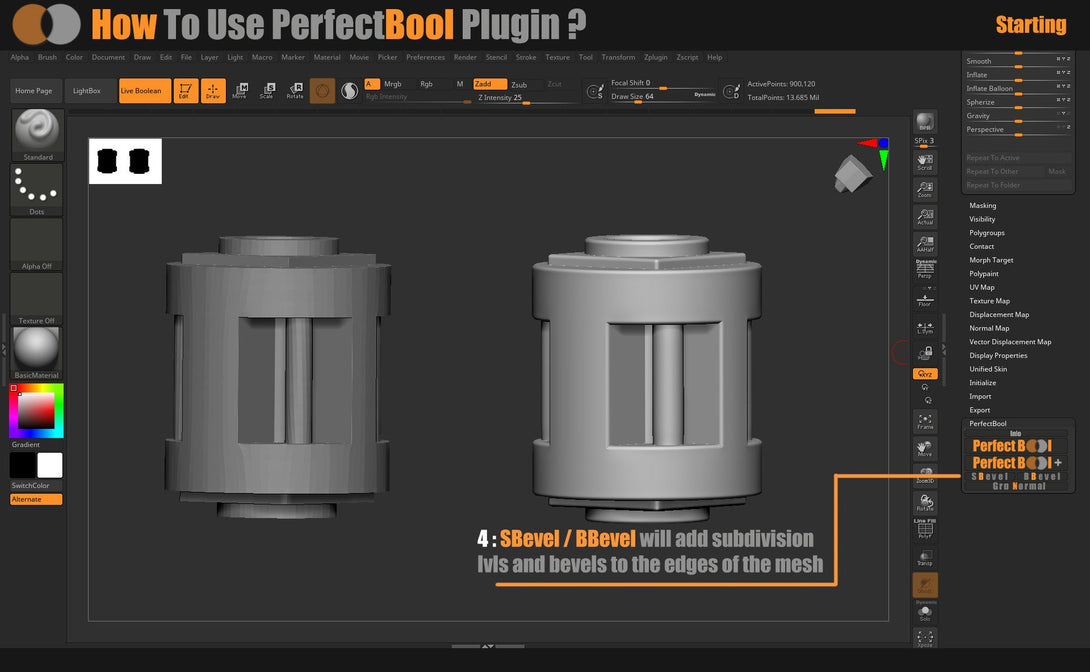Click the Alpha Off slot
Screen dimensions: 1090x672
(36, 245)
